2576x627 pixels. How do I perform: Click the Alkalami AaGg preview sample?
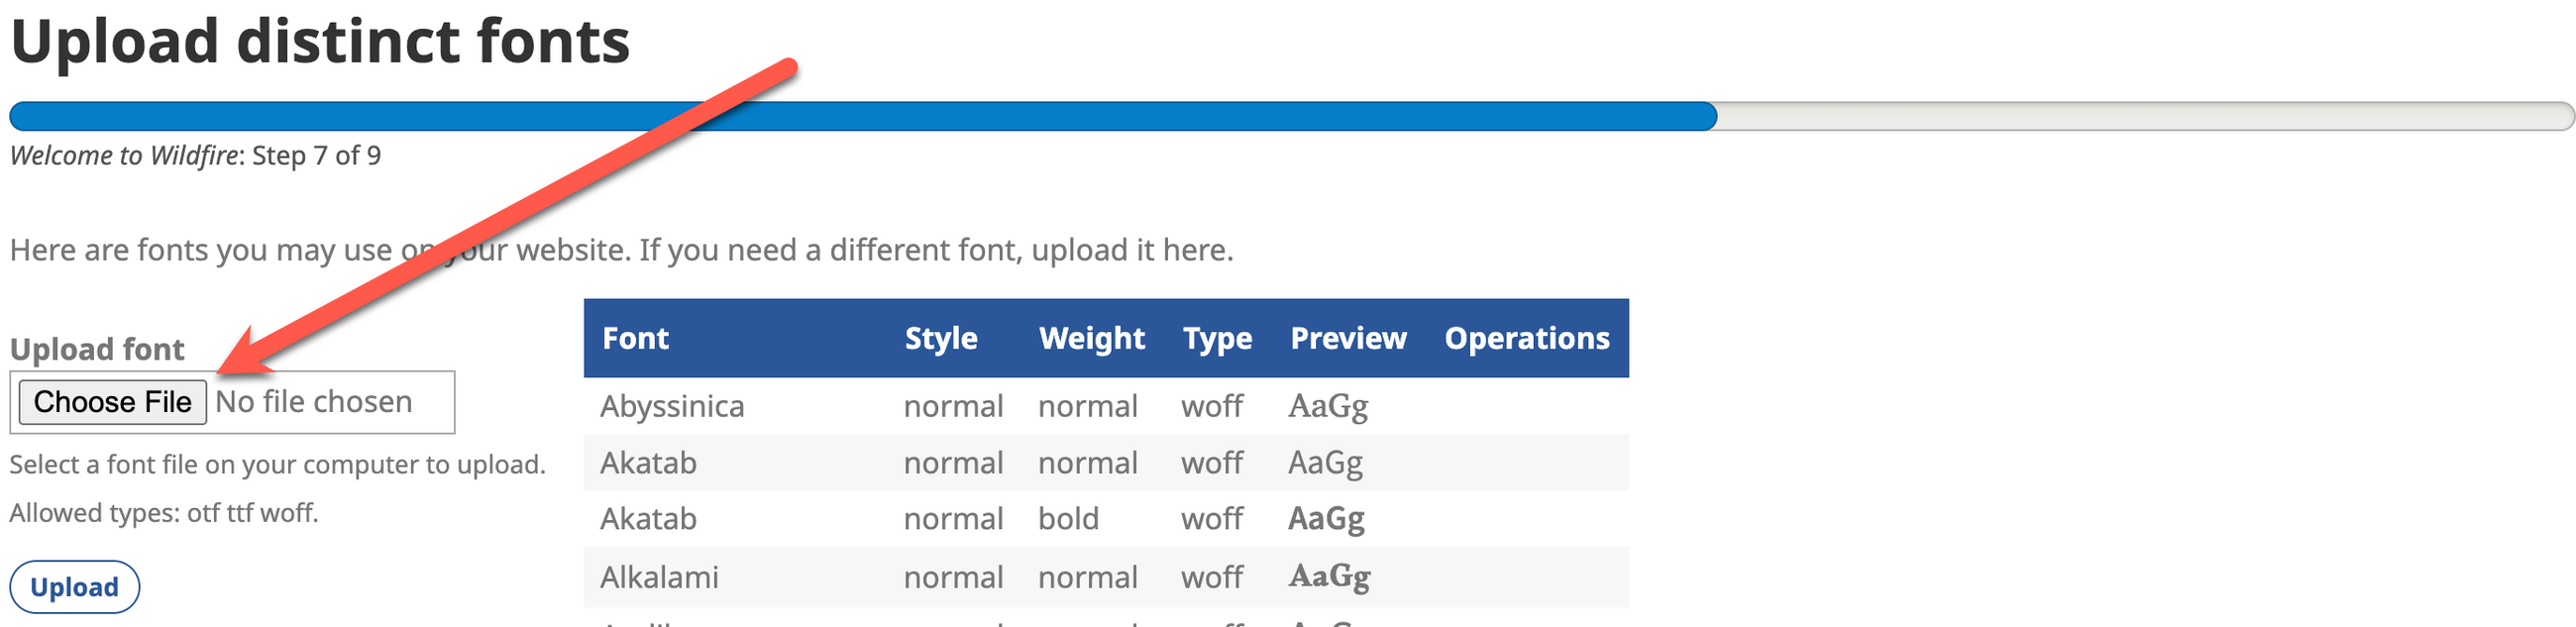(1328, 577)
